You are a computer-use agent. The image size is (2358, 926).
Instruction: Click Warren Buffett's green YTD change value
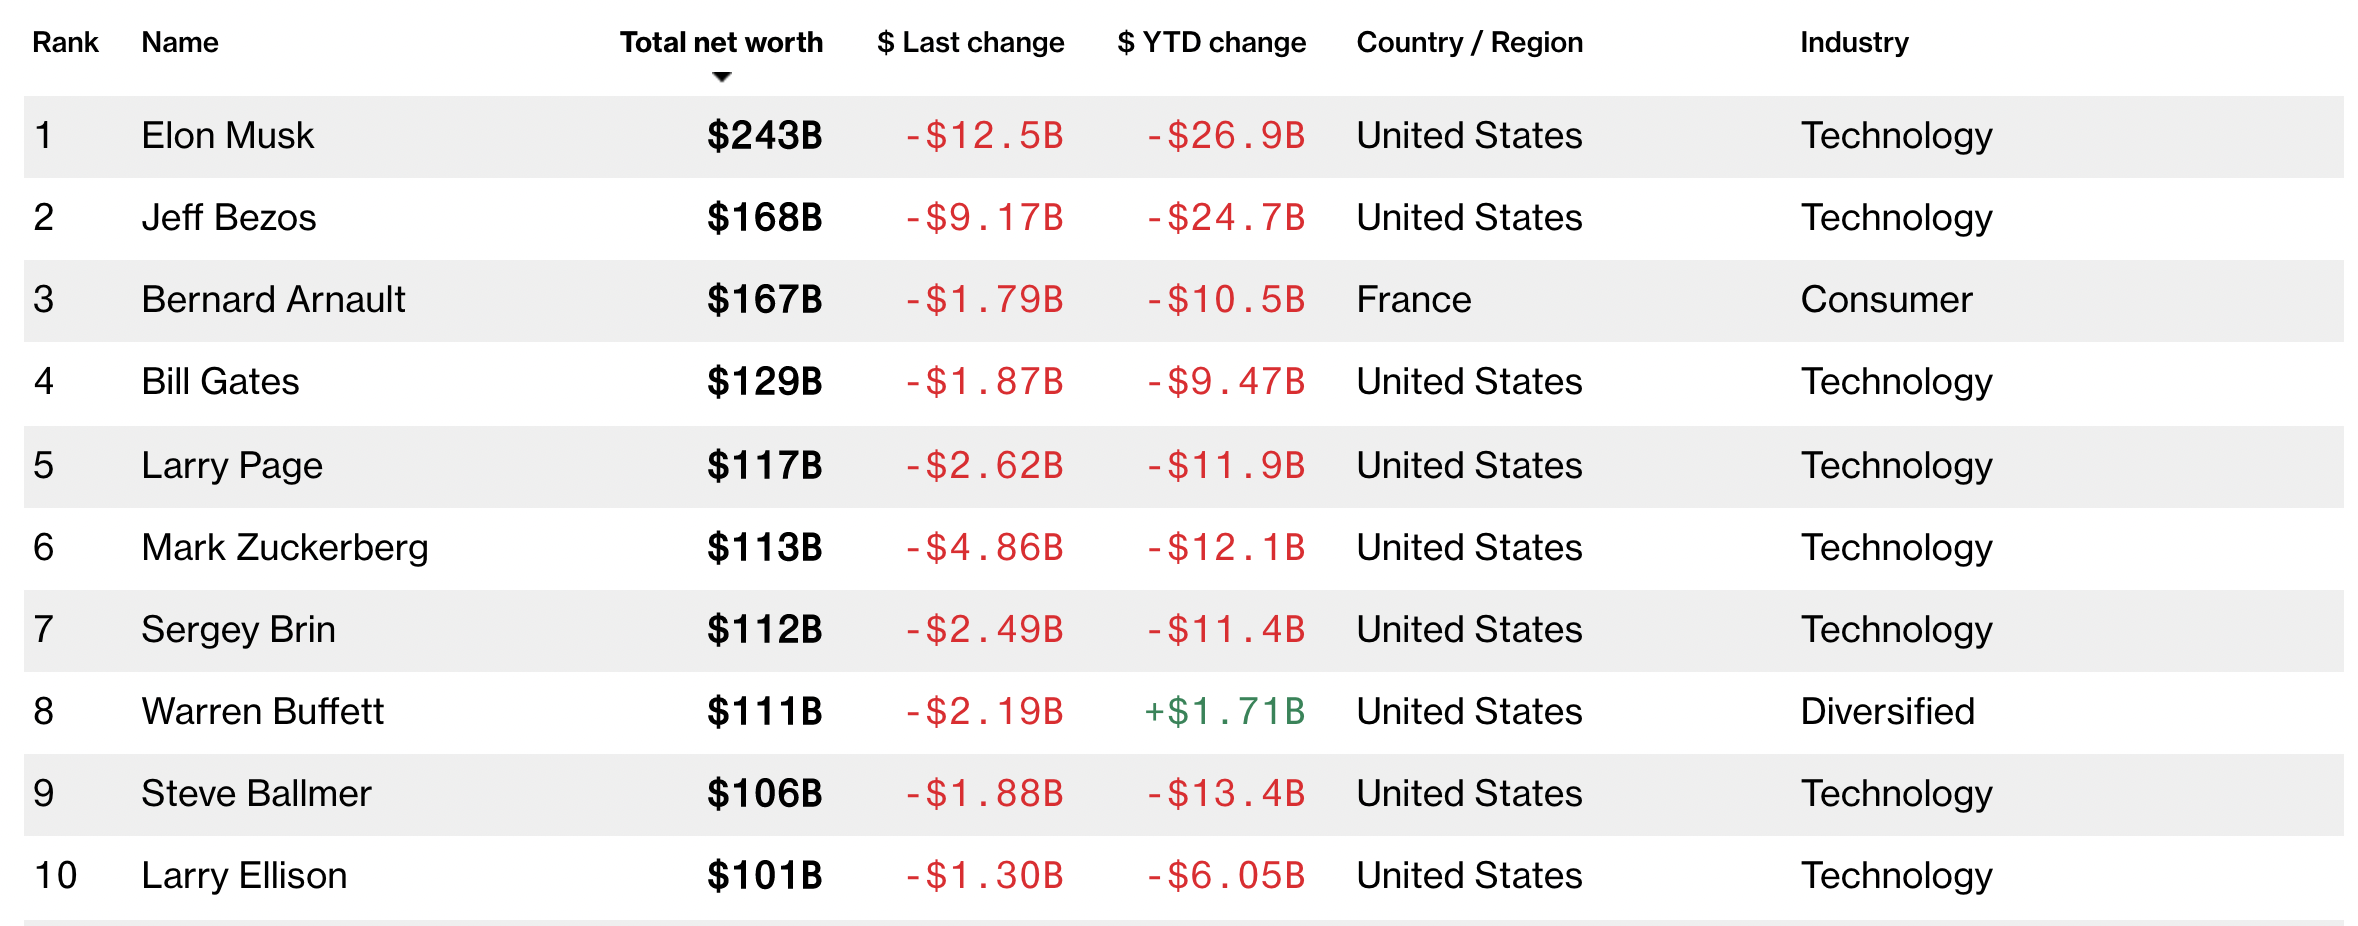pos(1224,711)
